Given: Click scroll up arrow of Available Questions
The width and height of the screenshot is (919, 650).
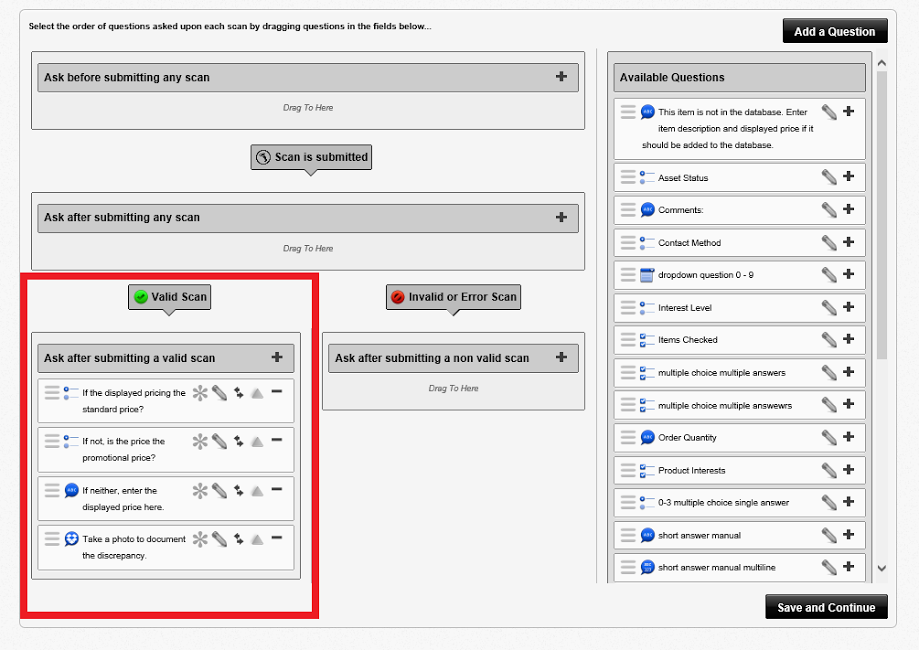Looking at the screenshot, I should coord(881,63).
